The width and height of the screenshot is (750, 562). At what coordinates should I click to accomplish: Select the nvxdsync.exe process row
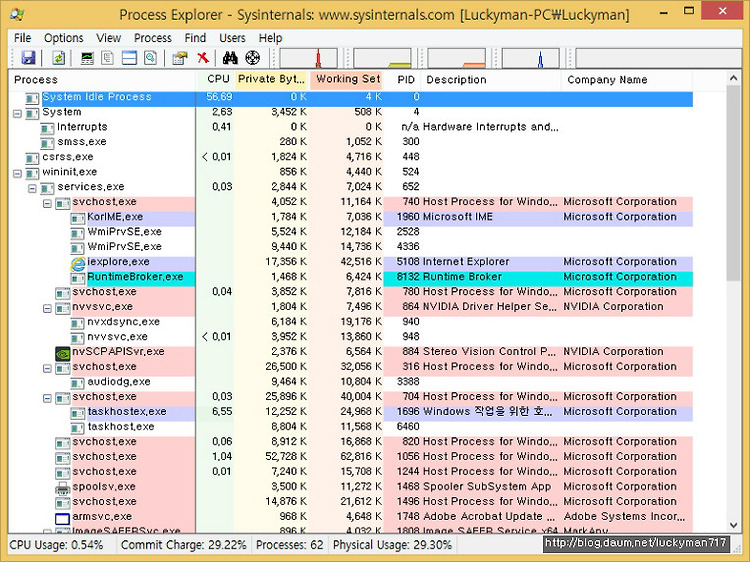(x=351, y=323)
